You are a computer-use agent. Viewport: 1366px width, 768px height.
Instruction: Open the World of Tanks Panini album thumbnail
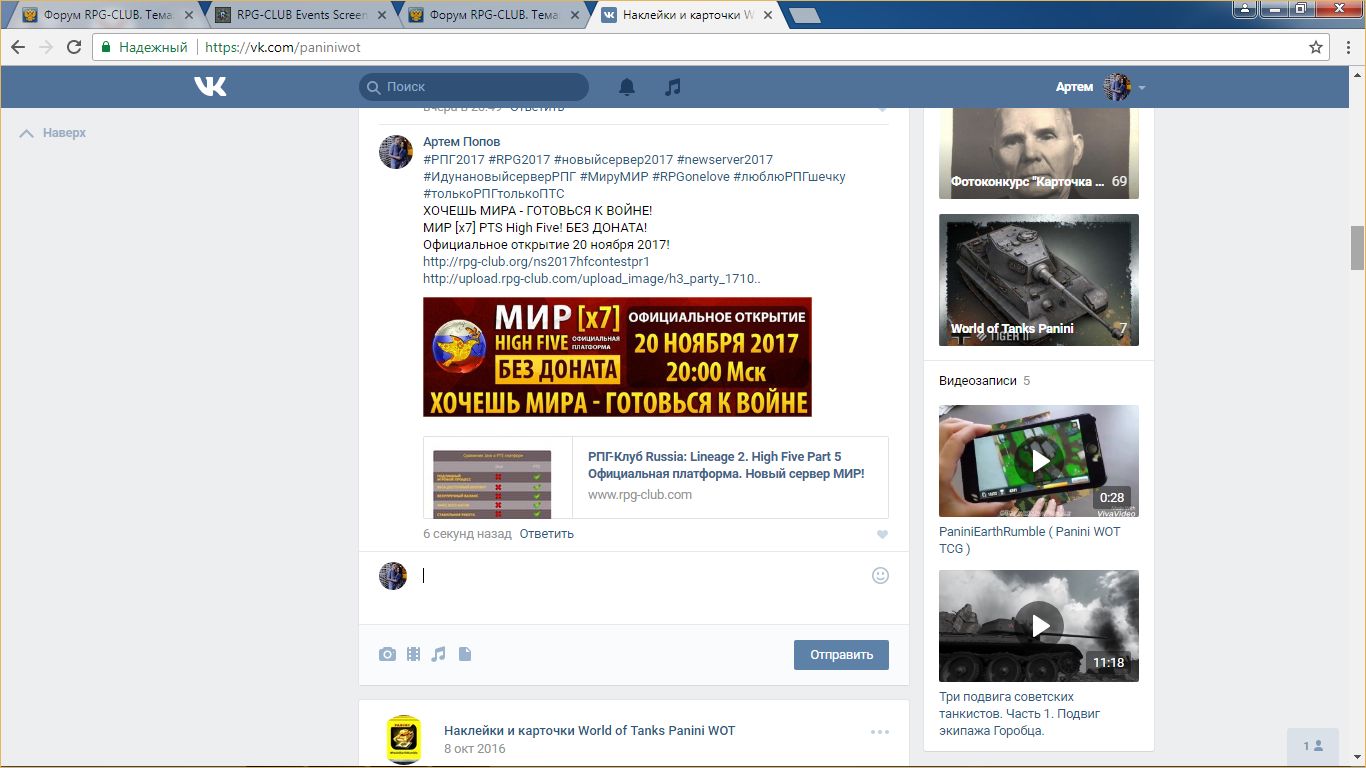1039,280
